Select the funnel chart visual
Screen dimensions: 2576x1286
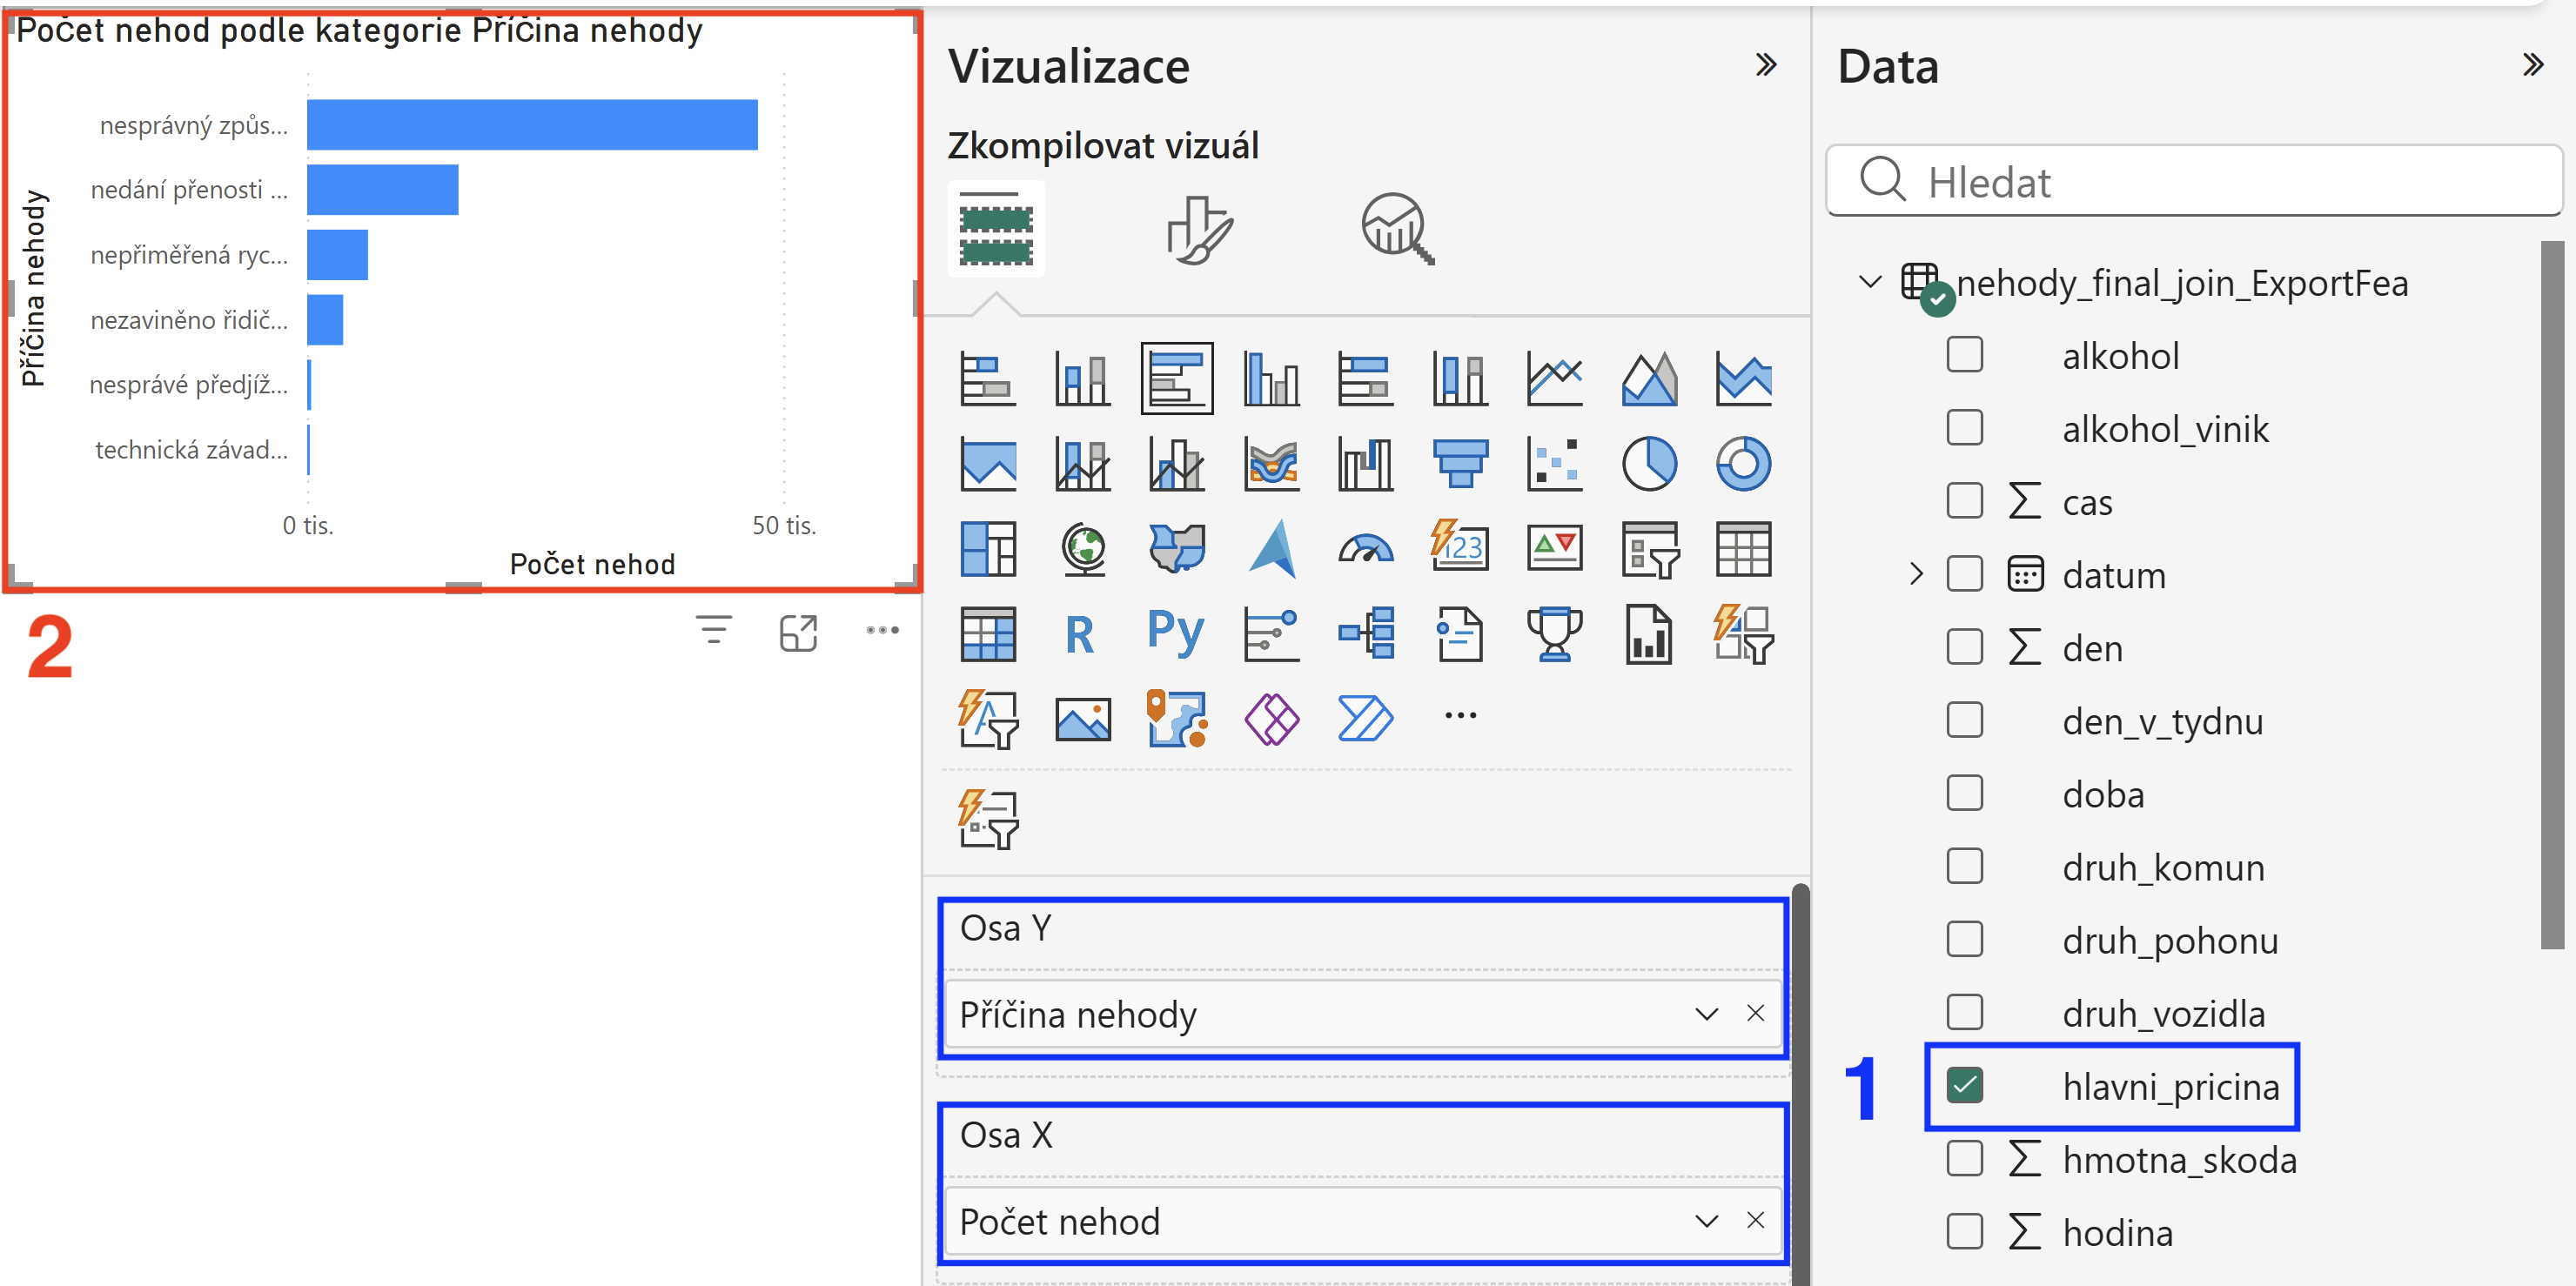(1460, 463)
